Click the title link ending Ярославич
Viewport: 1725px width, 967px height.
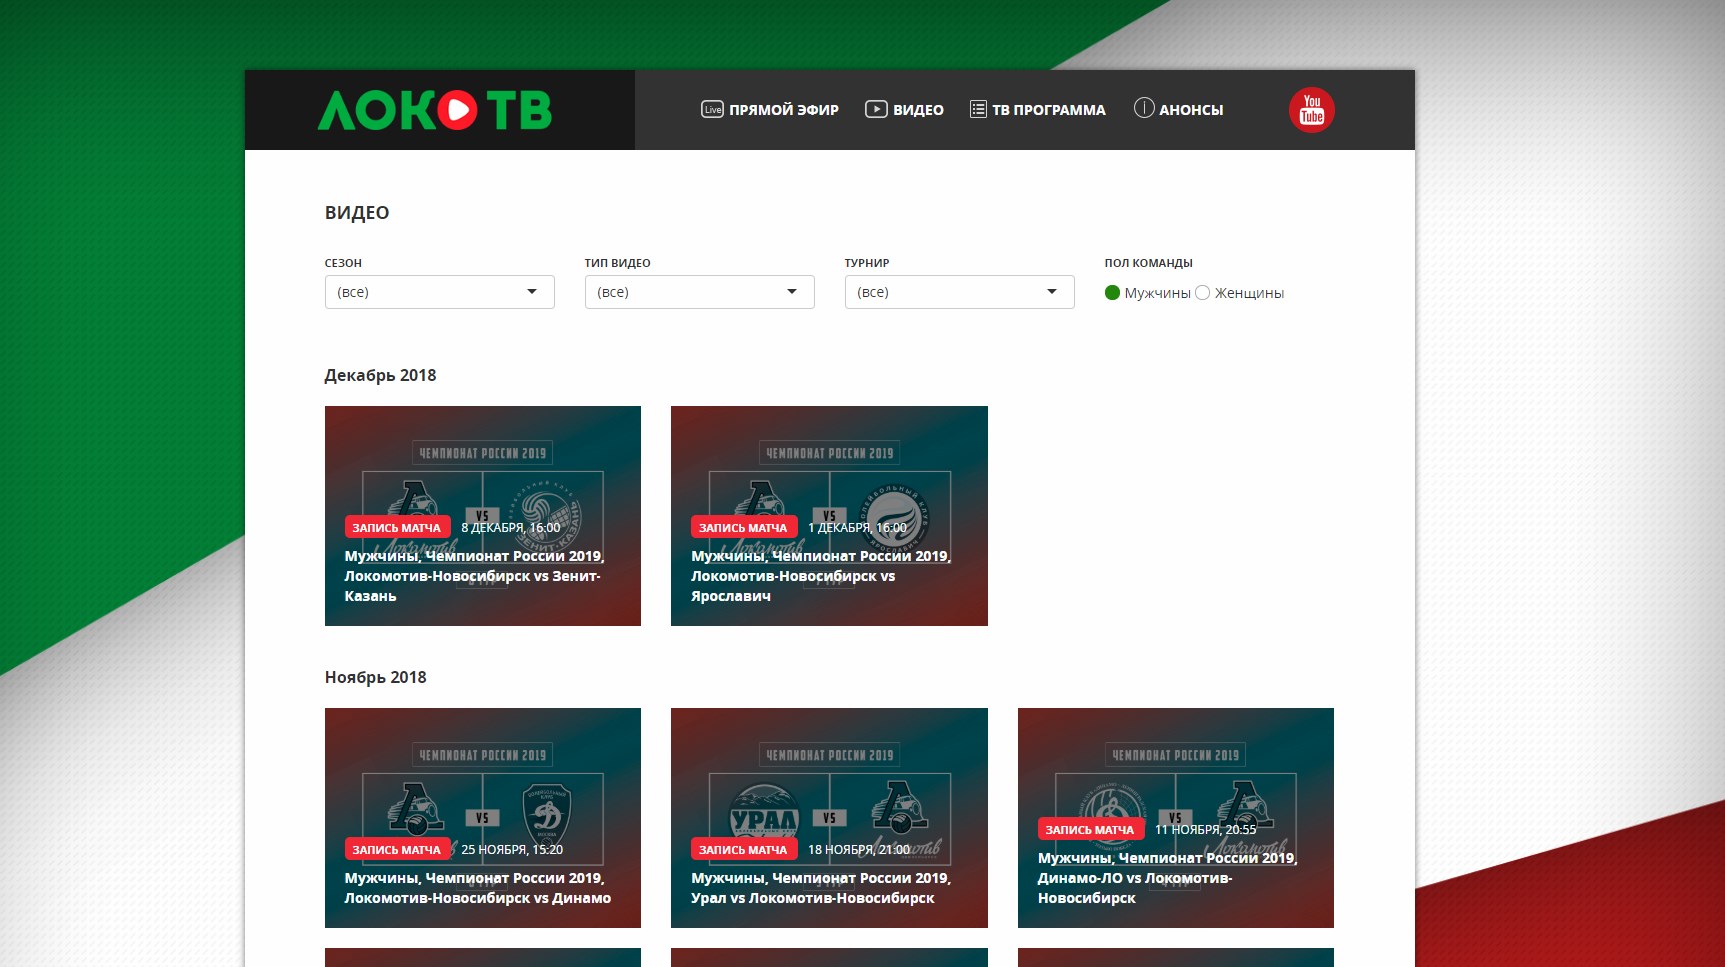pyautogui.click(x=821, y=576)
